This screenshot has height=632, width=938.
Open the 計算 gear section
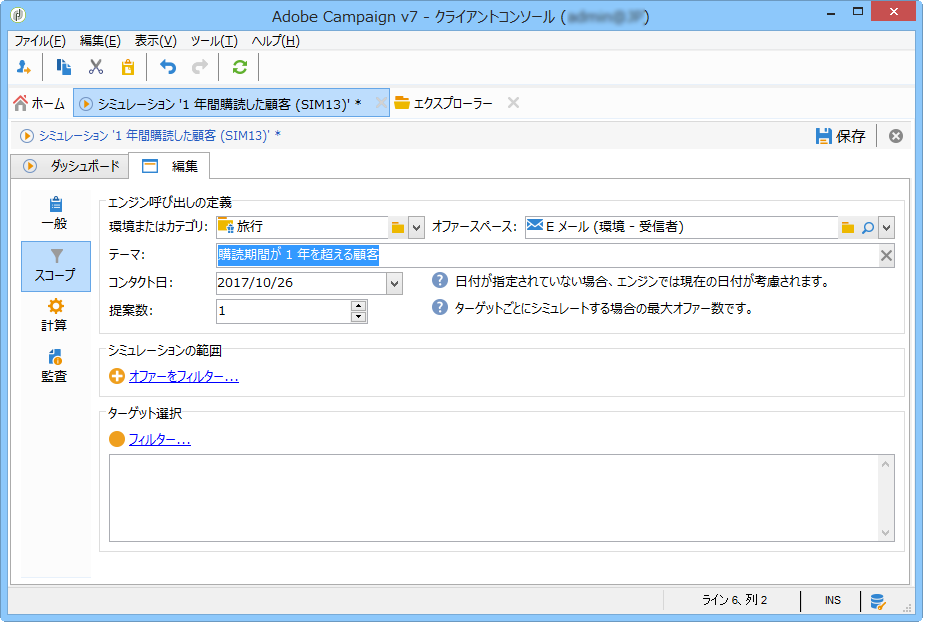[56, 315]
